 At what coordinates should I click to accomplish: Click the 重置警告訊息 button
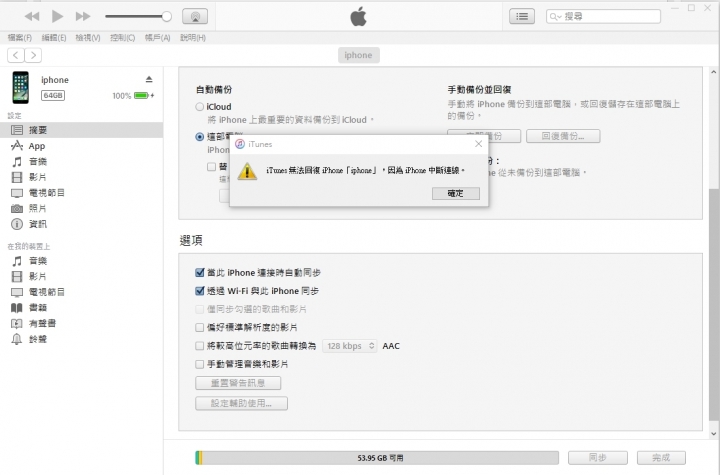coord(238,383)
